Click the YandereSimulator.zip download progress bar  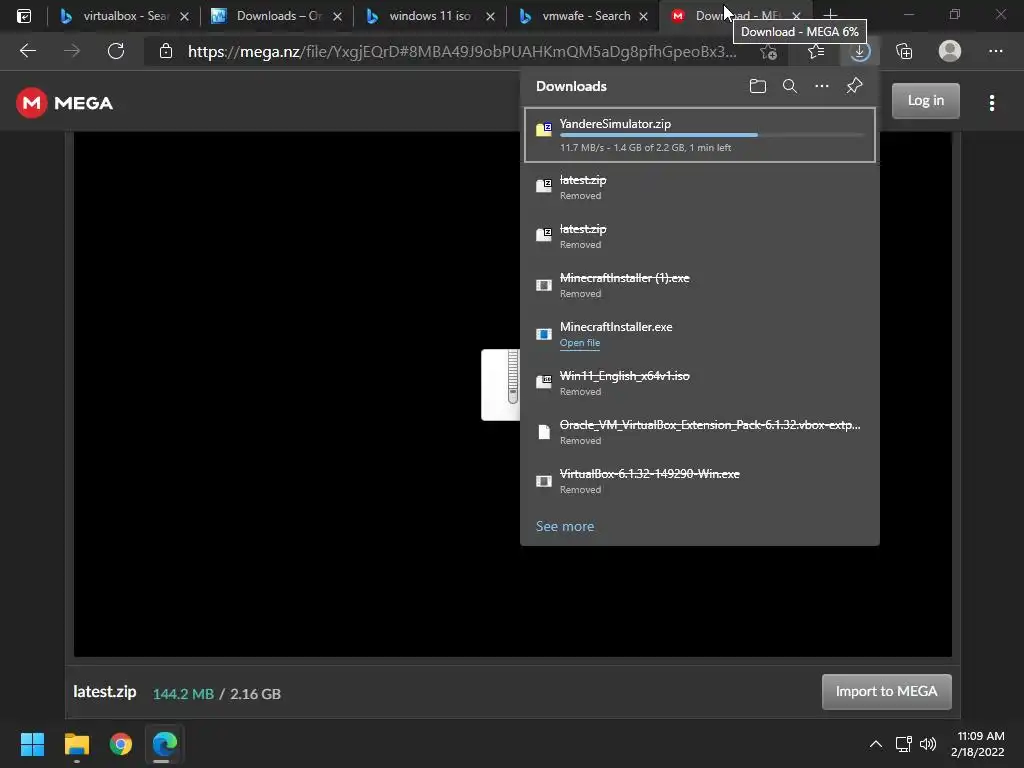point(712,135)
